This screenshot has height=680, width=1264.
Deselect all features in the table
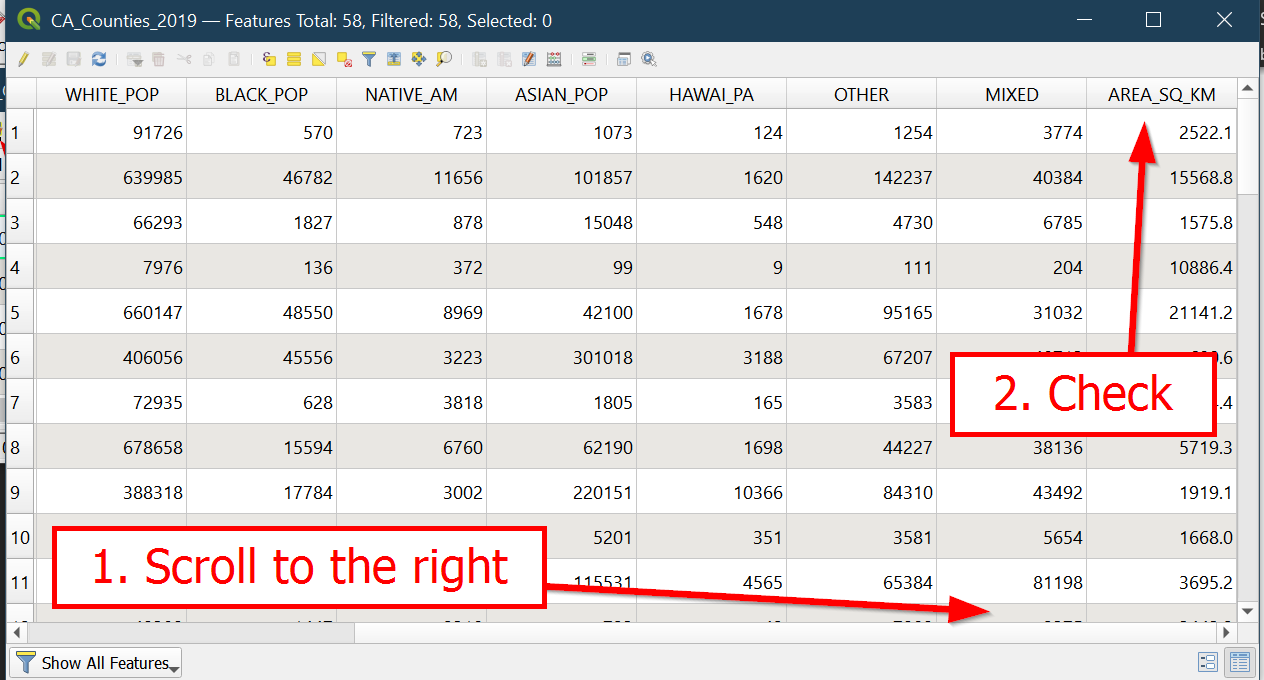click(344, 60)
